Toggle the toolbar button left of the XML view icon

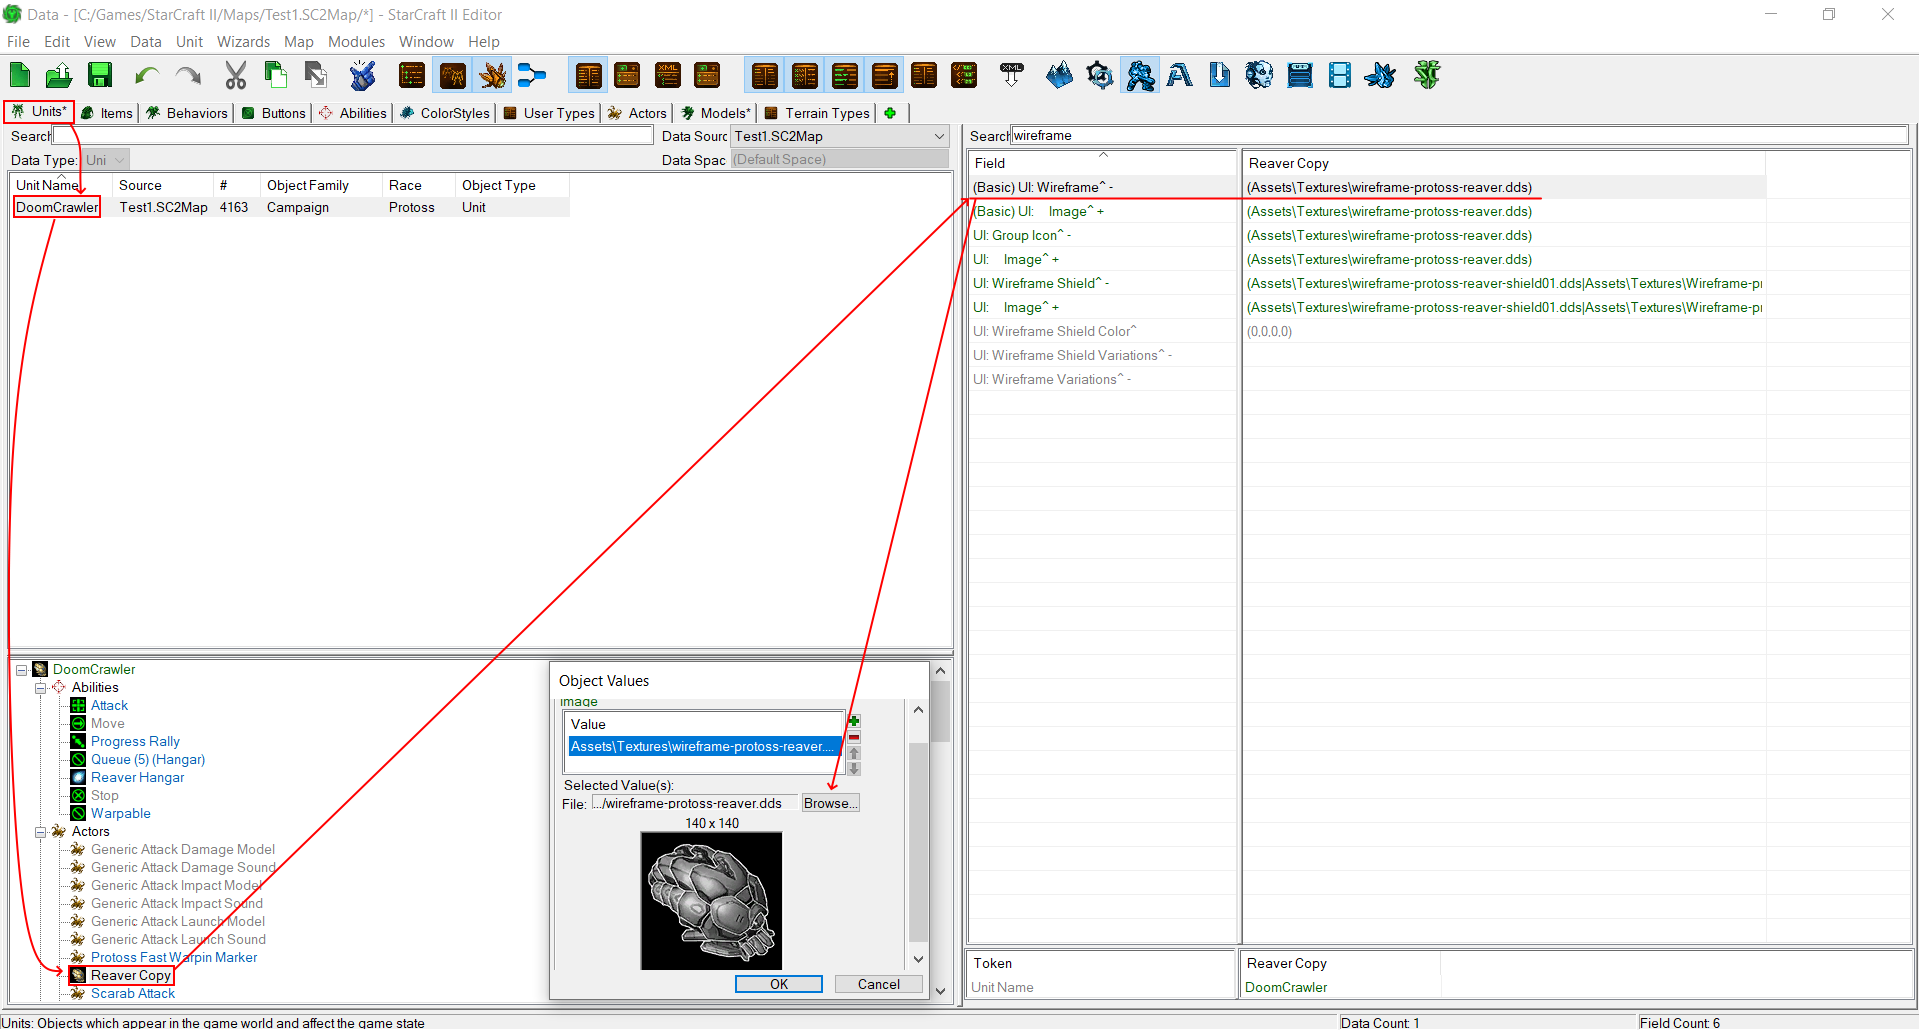(x=628, y=75)
